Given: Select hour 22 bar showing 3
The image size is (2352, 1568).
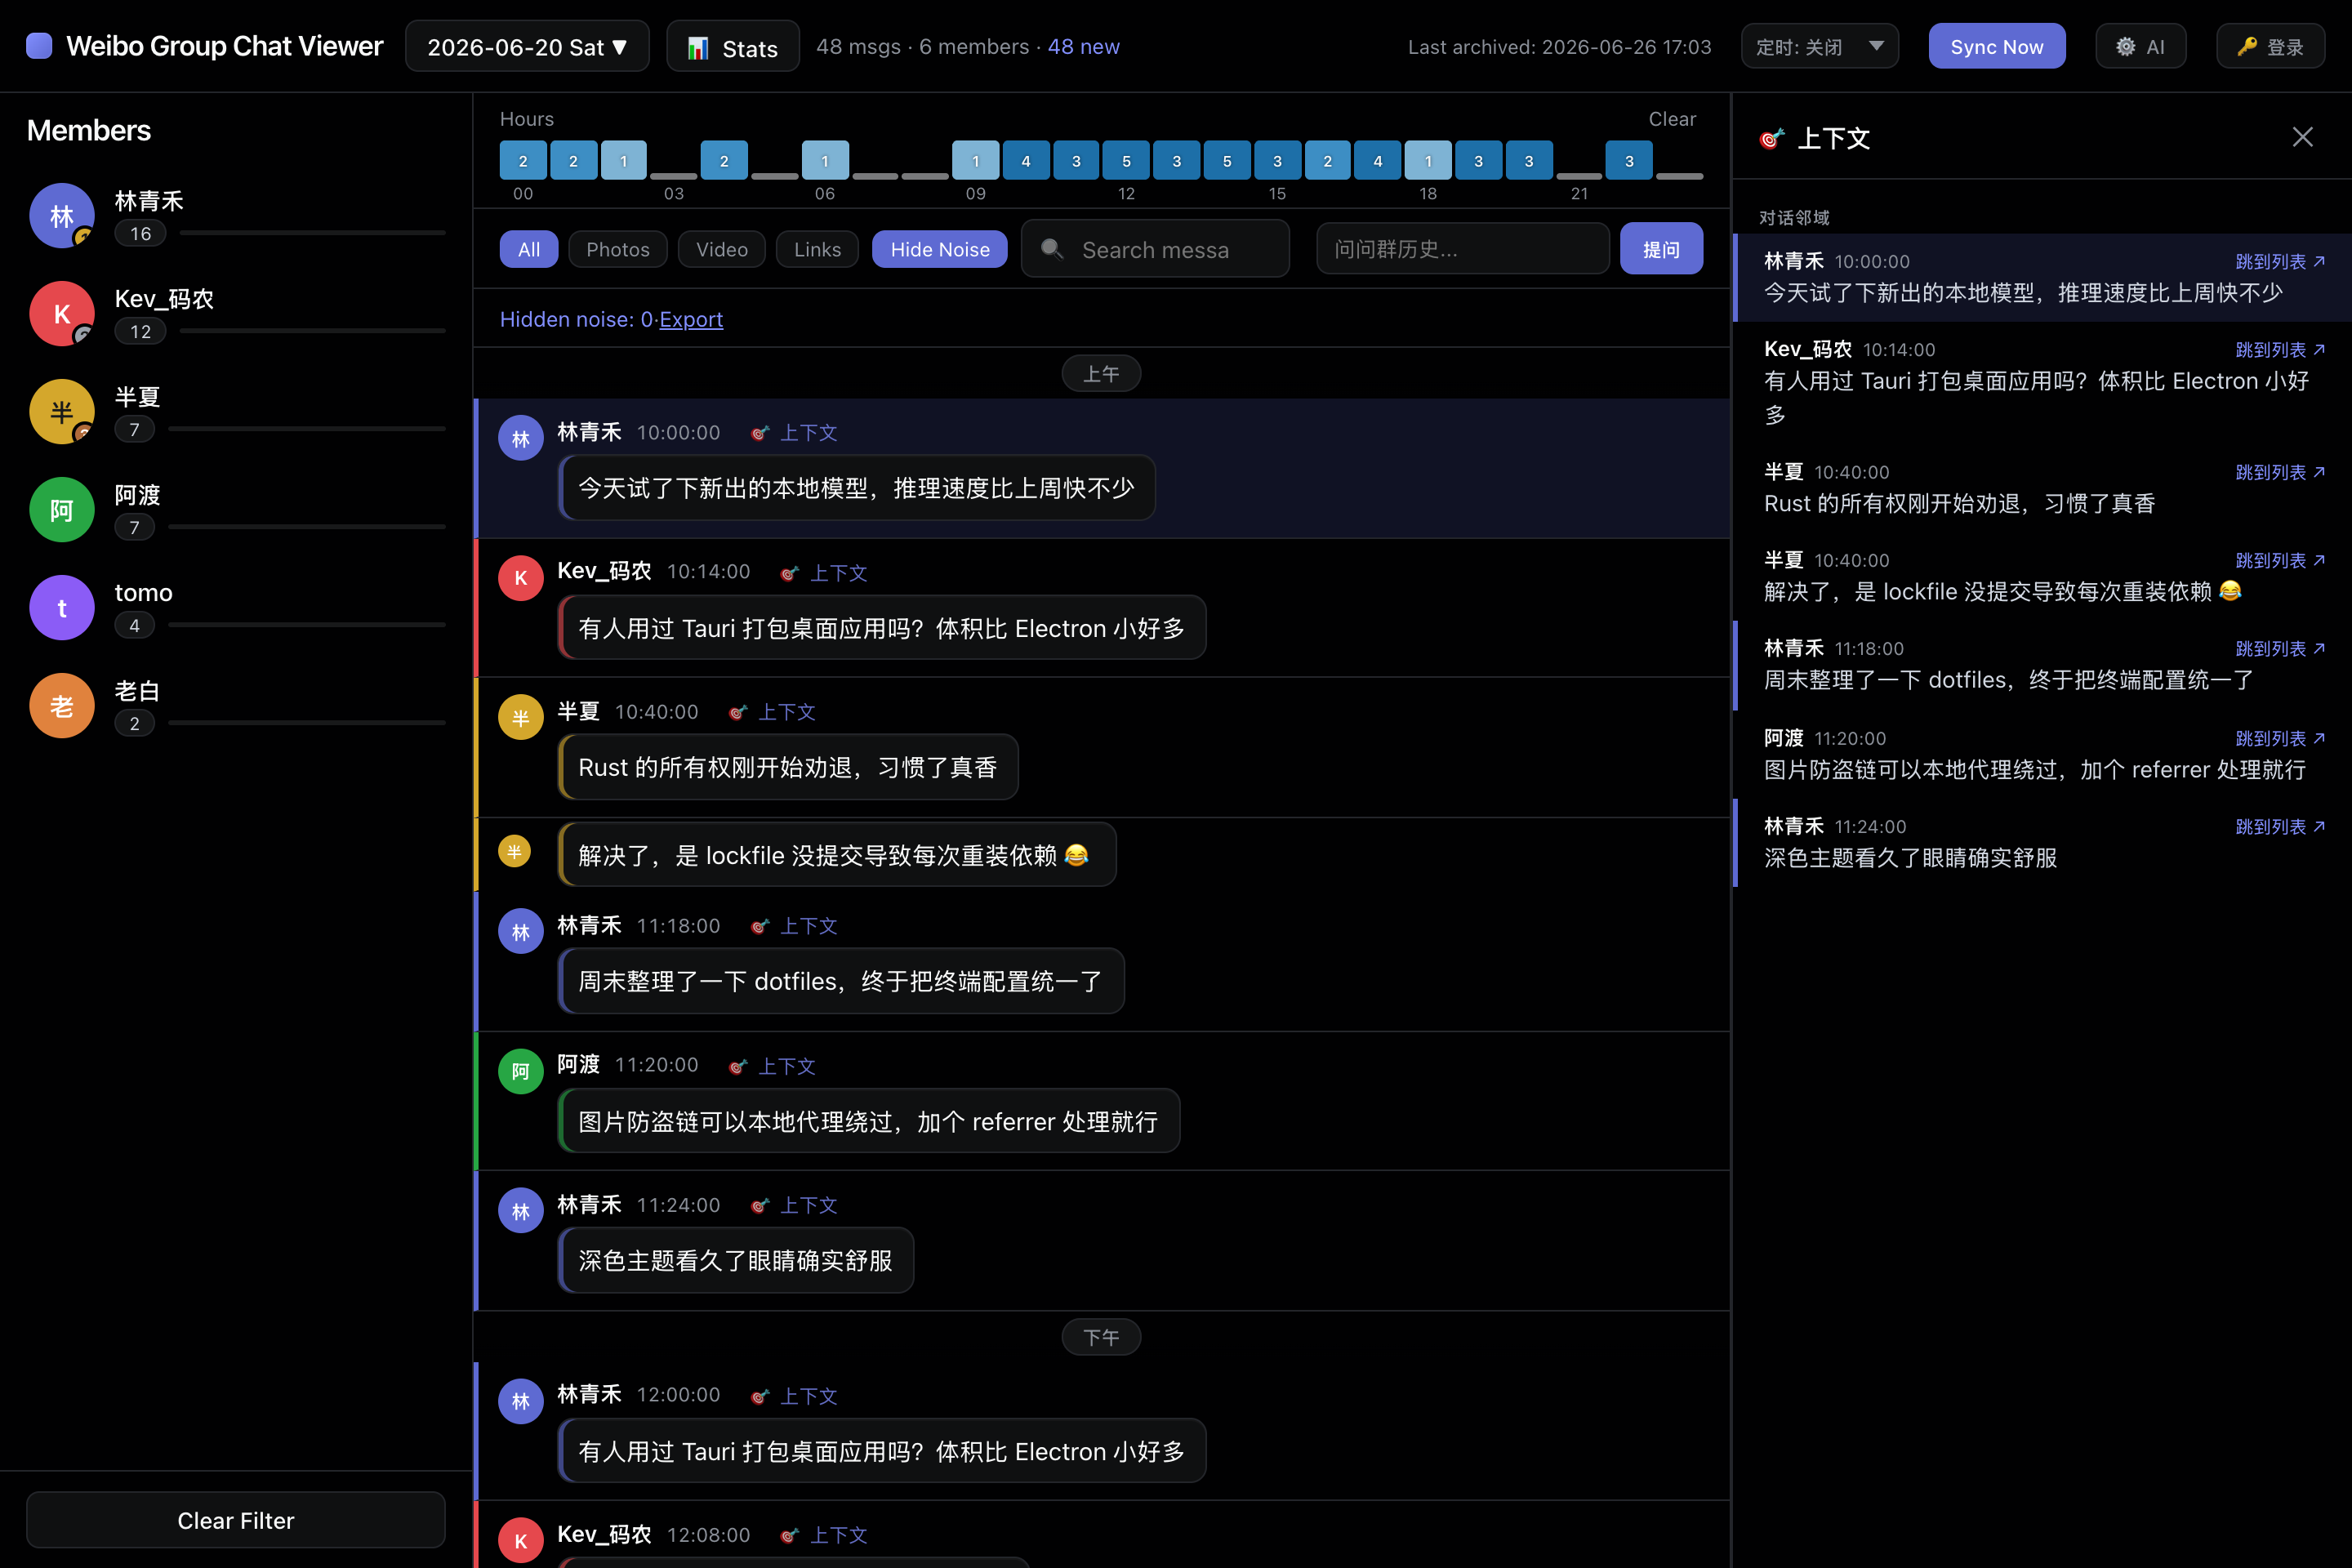Looking at the screenshot, I should coord(1629,160).
